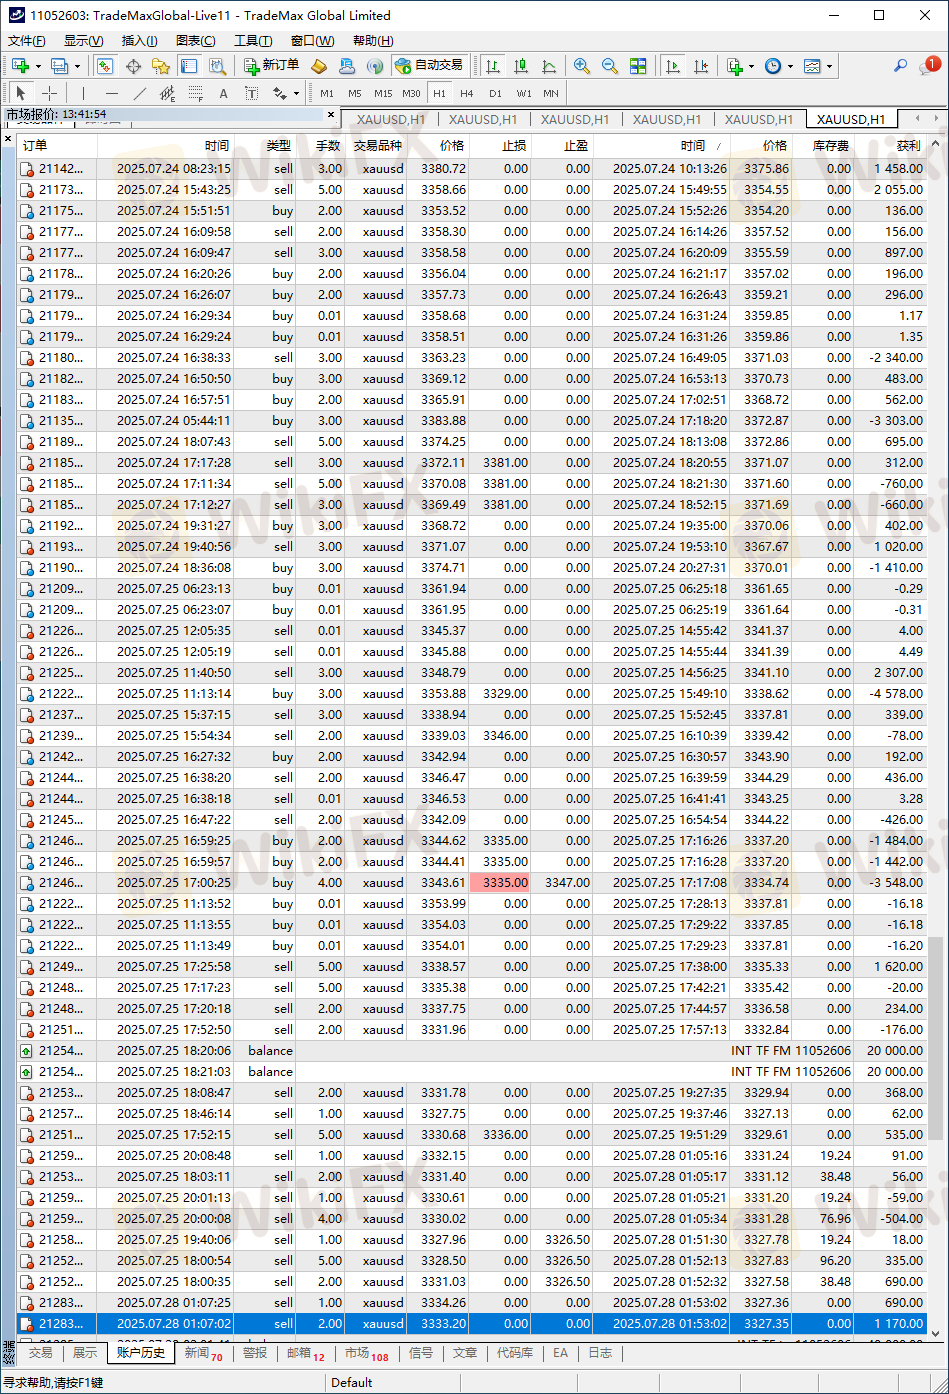Open the 显示 (View) menu
Screen dimensions: 949x1394
coord(83,41)
